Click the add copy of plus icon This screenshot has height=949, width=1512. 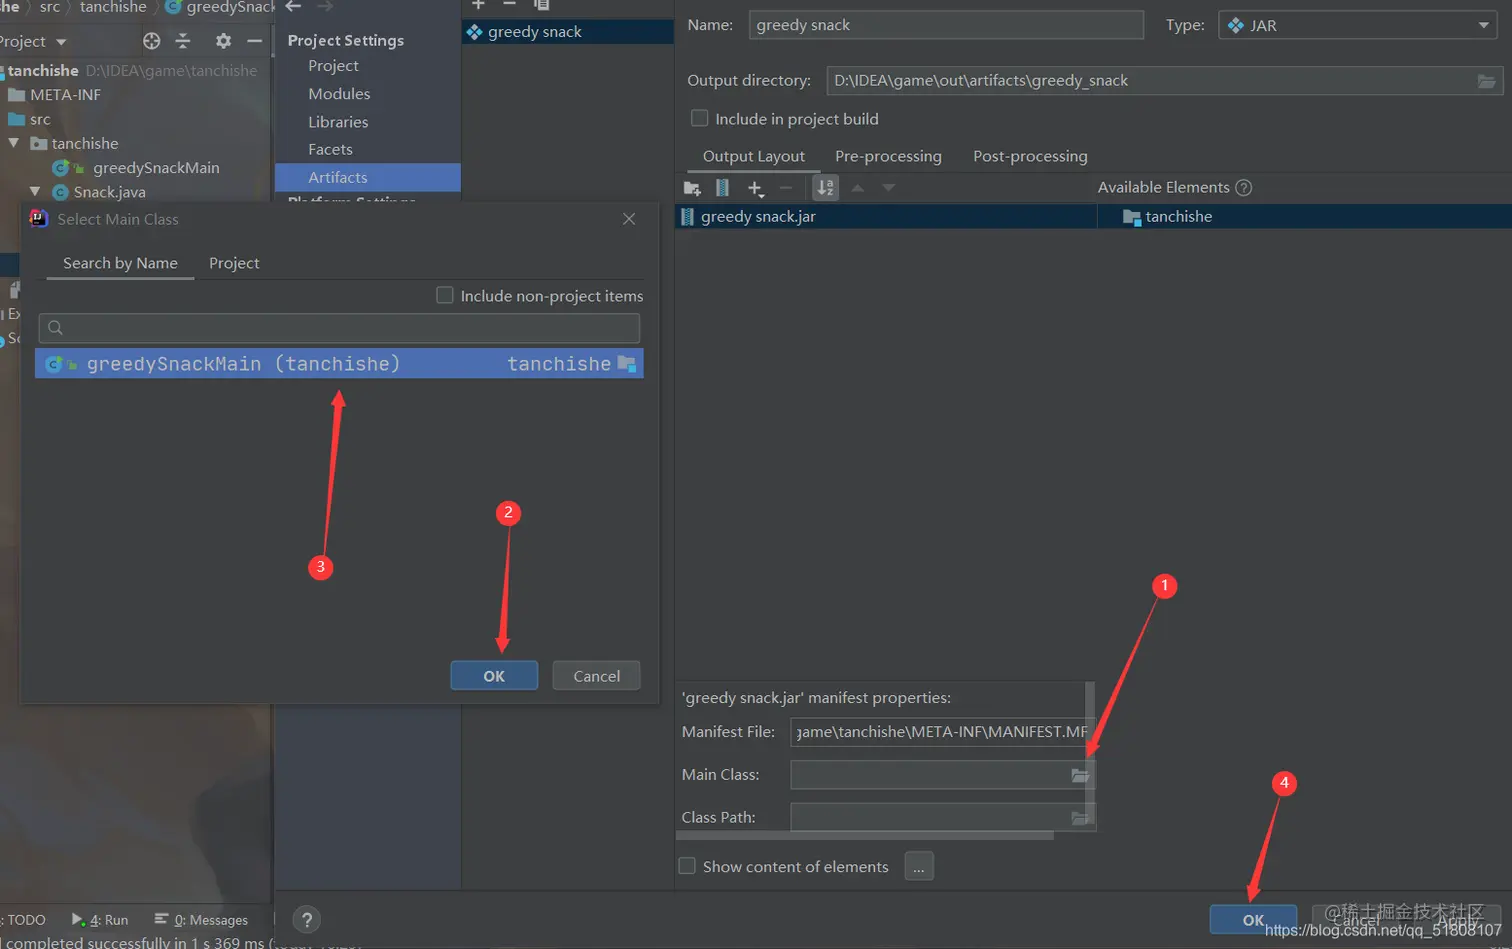coord(756,188)
